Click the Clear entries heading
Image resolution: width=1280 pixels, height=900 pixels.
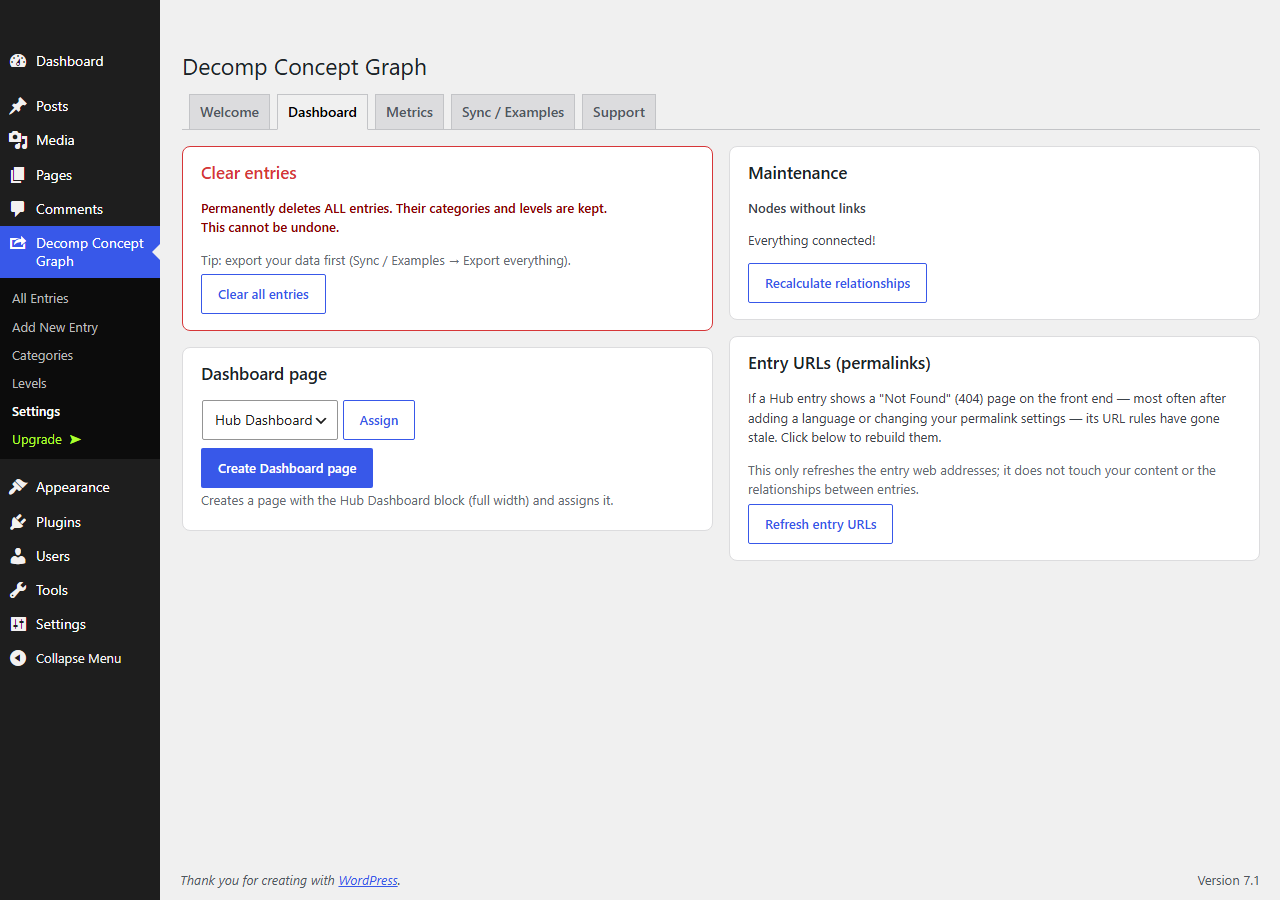coord(249,173)
